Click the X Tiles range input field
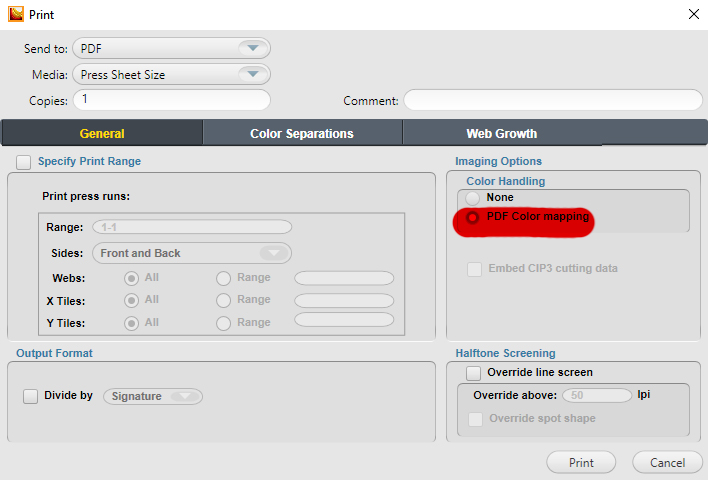The image size is (708, 480). click(344, 300)
